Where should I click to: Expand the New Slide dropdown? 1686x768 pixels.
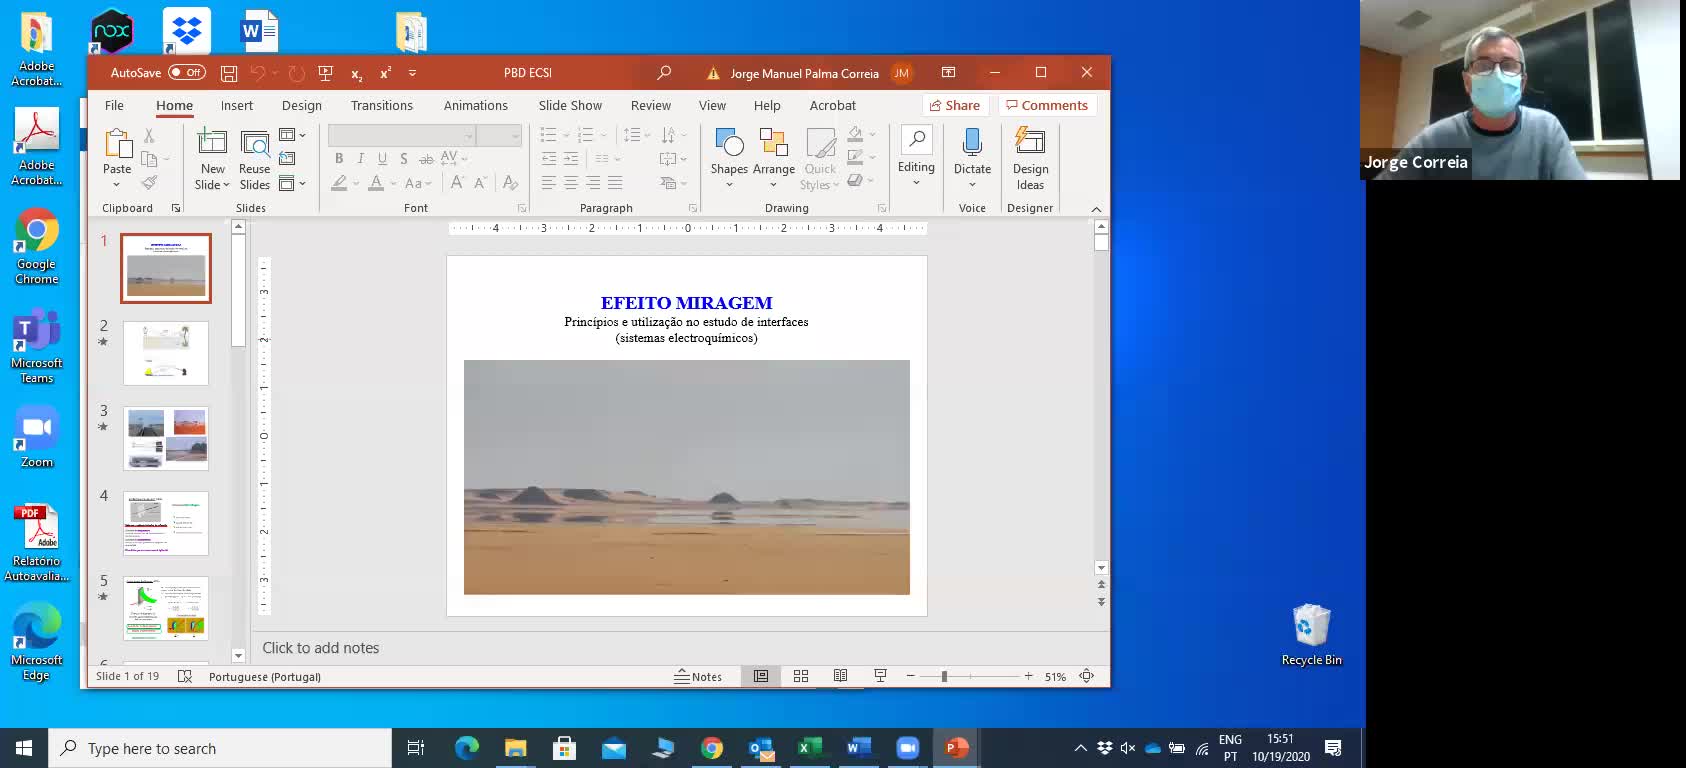(213, 185)
